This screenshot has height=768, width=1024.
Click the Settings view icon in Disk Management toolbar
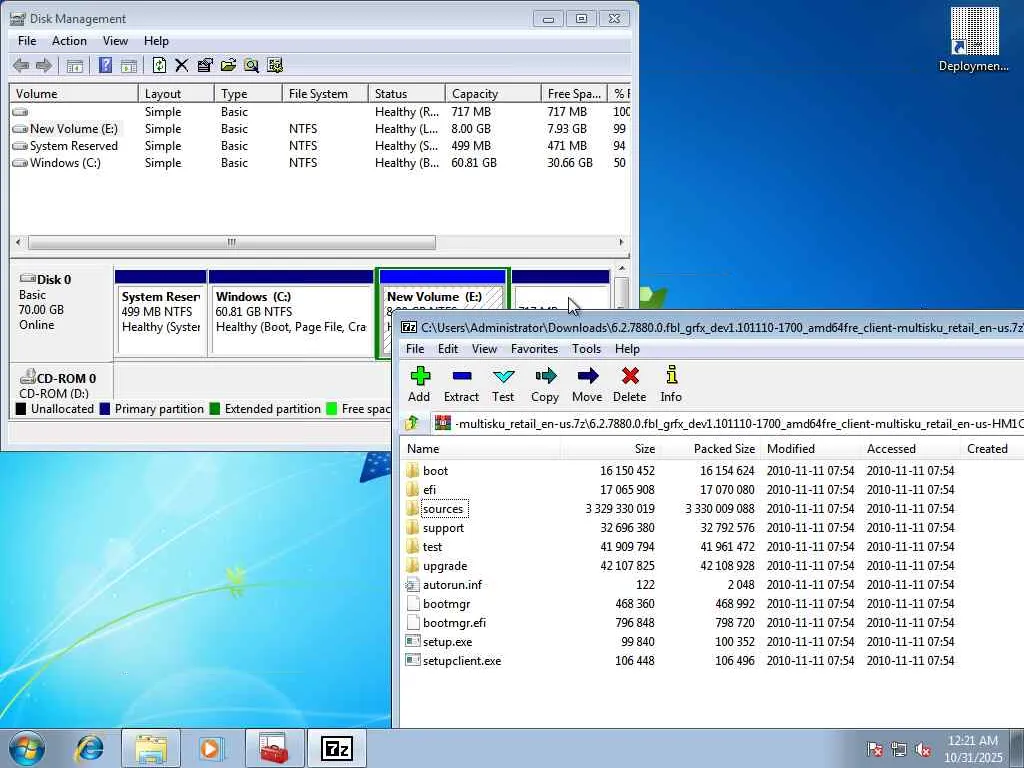coord(275,65)
